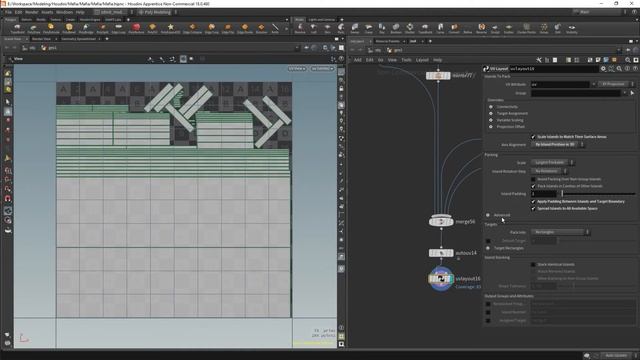Click the group selection arrow button
Image resolution: width=640 pixels, height=360 pixels.
point(632,93)
